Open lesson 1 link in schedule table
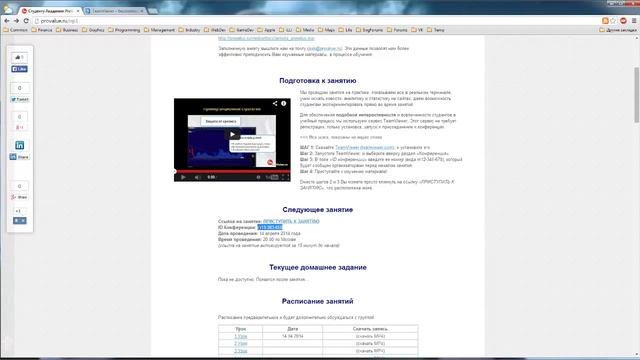The width and height of the screenshot is (640, 360). tap(240, 336)
